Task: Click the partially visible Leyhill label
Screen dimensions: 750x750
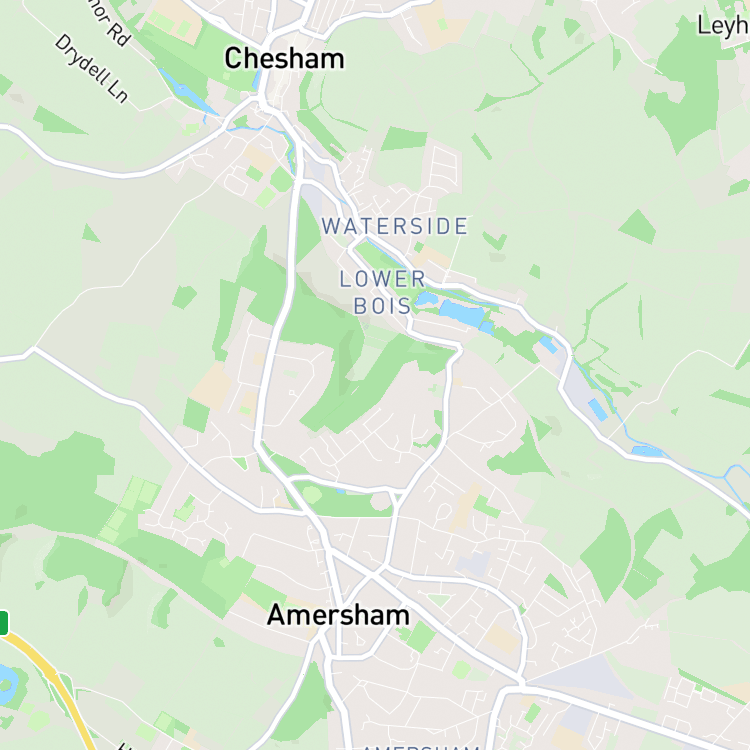Action: [x=723, y=26]
